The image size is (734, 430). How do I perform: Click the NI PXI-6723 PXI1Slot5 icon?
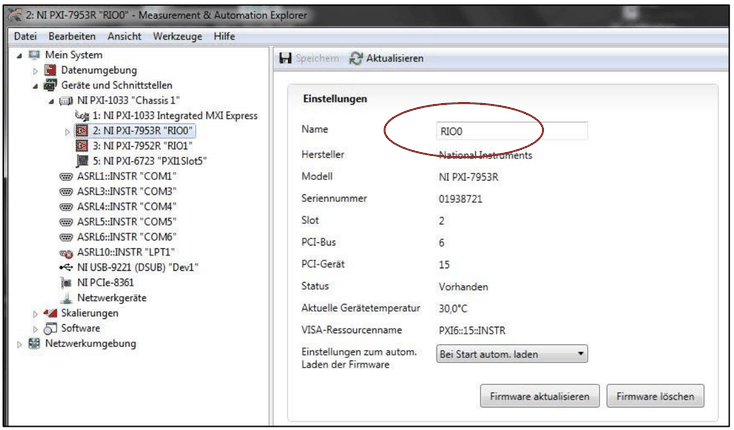82,161
